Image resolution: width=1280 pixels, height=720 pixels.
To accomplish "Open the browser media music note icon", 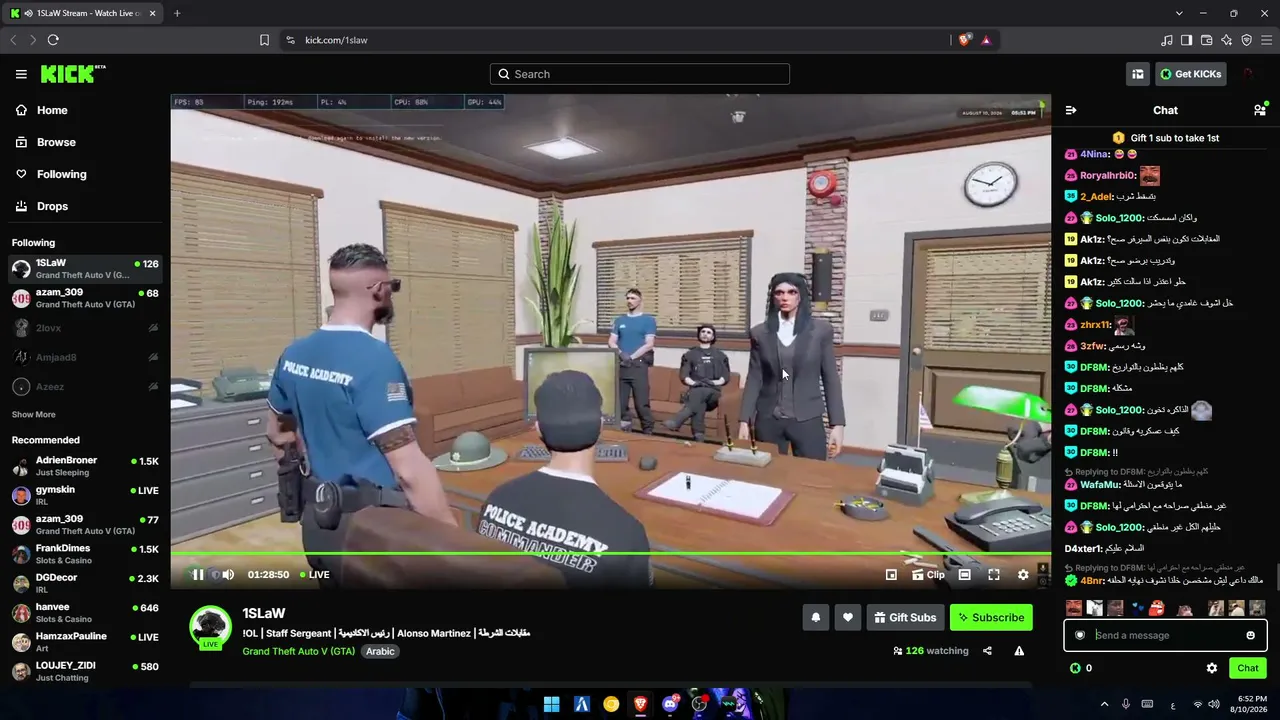I will click(x=1166, y=40).
